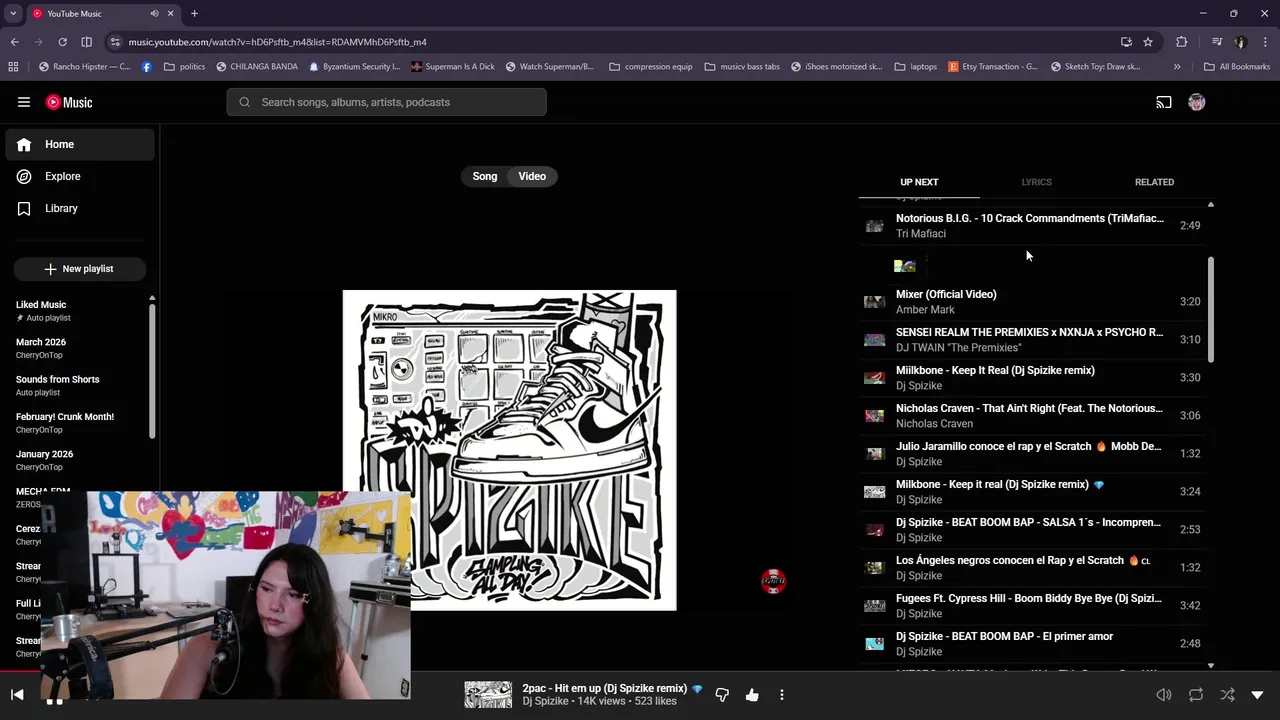1280x720 pixels.
Task: Play Notorious B.I.G. 10 Crack Commandments
Action: tap(1033, 225)
